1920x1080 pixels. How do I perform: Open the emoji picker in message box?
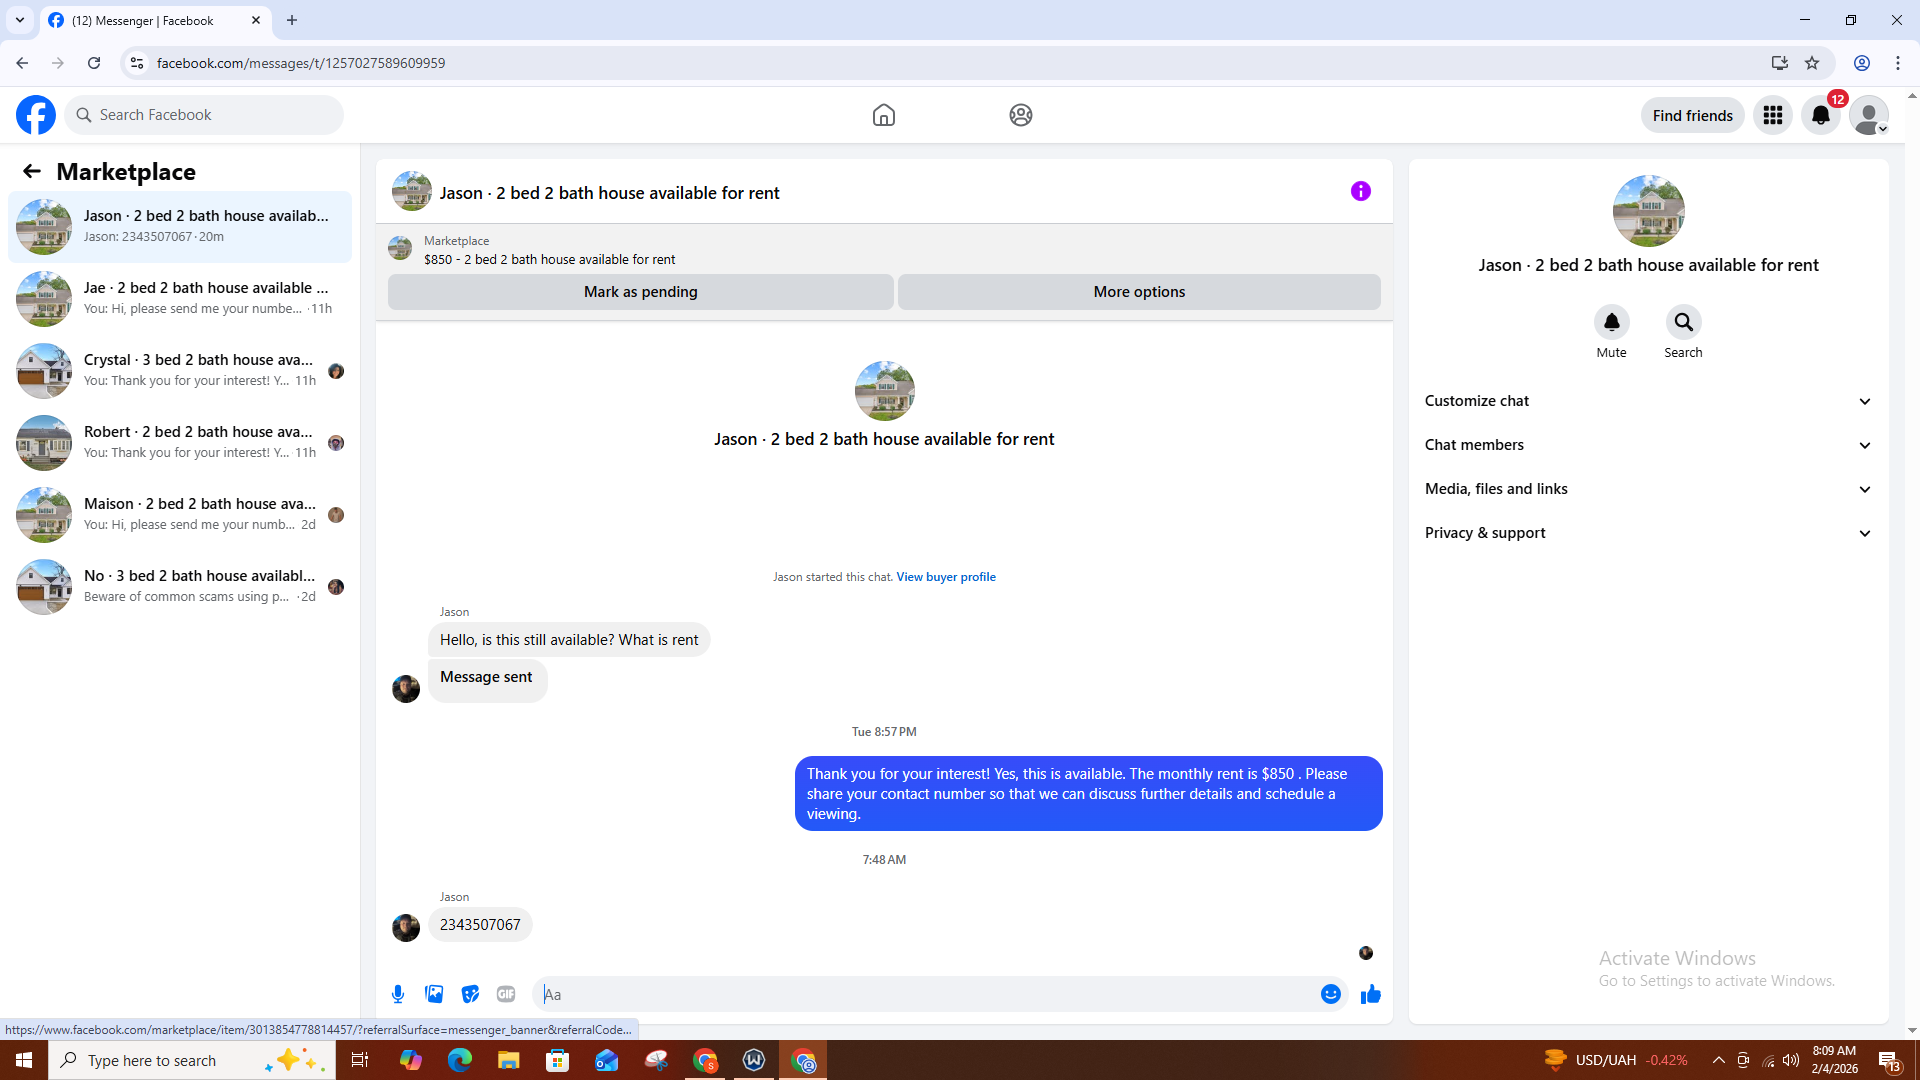click(x=1330, y=994)
